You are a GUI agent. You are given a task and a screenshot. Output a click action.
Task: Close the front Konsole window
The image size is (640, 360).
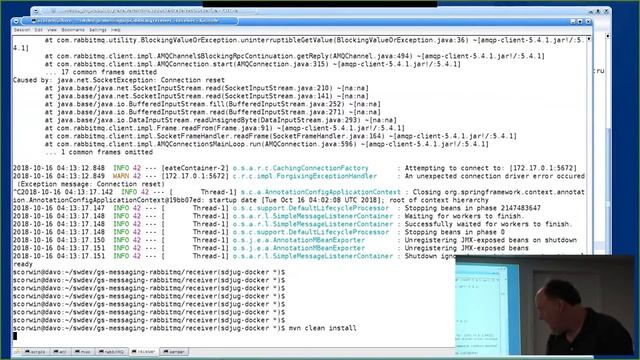pos(588,22)
